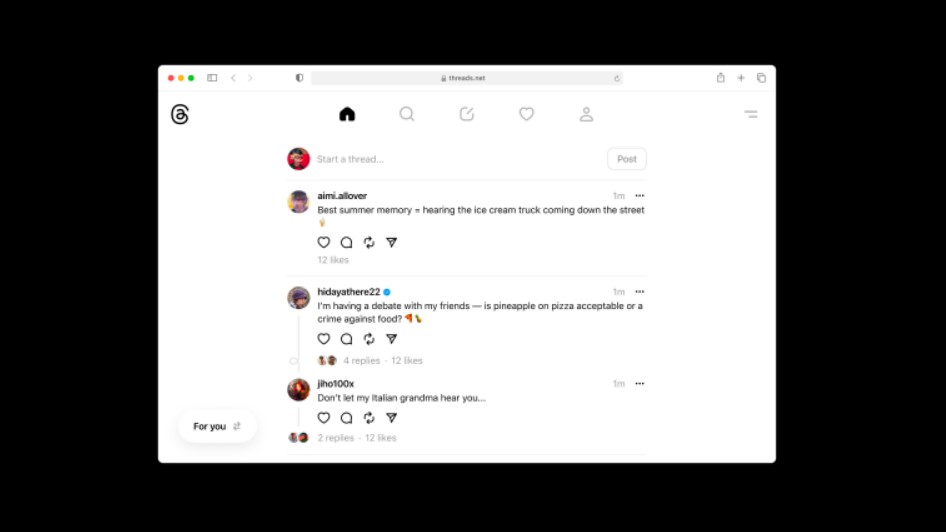Click the Post button
This screenshot has width=946, height=532.
(x=626, y=159)
